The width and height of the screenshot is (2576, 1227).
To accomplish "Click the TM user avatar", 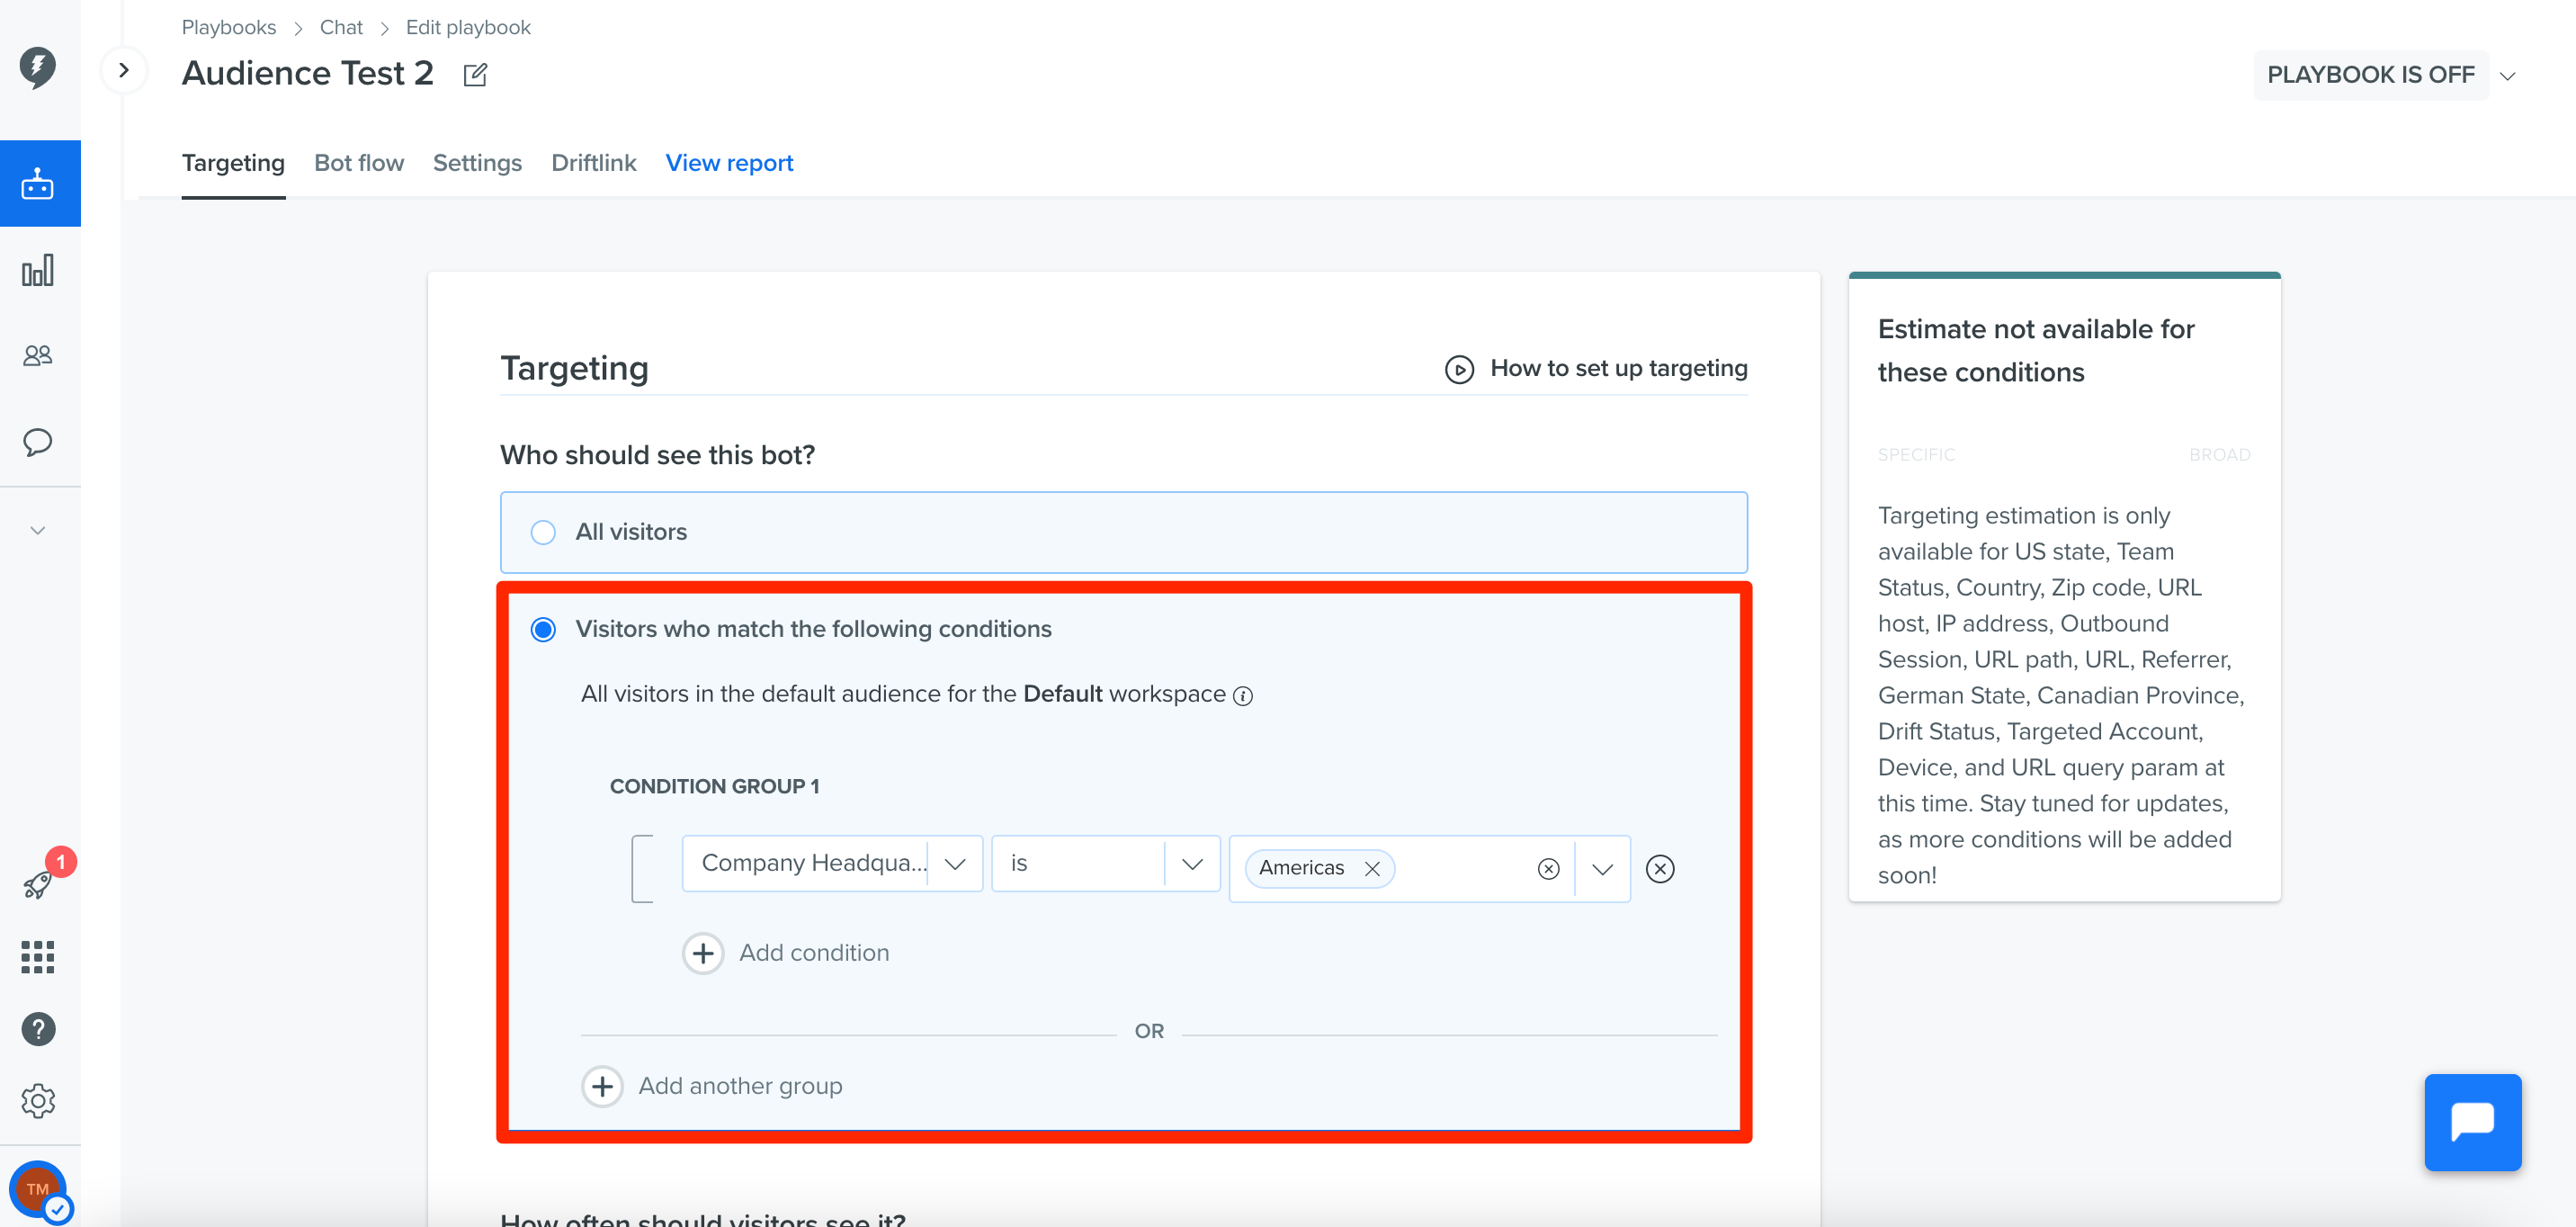I will 38,1189.
